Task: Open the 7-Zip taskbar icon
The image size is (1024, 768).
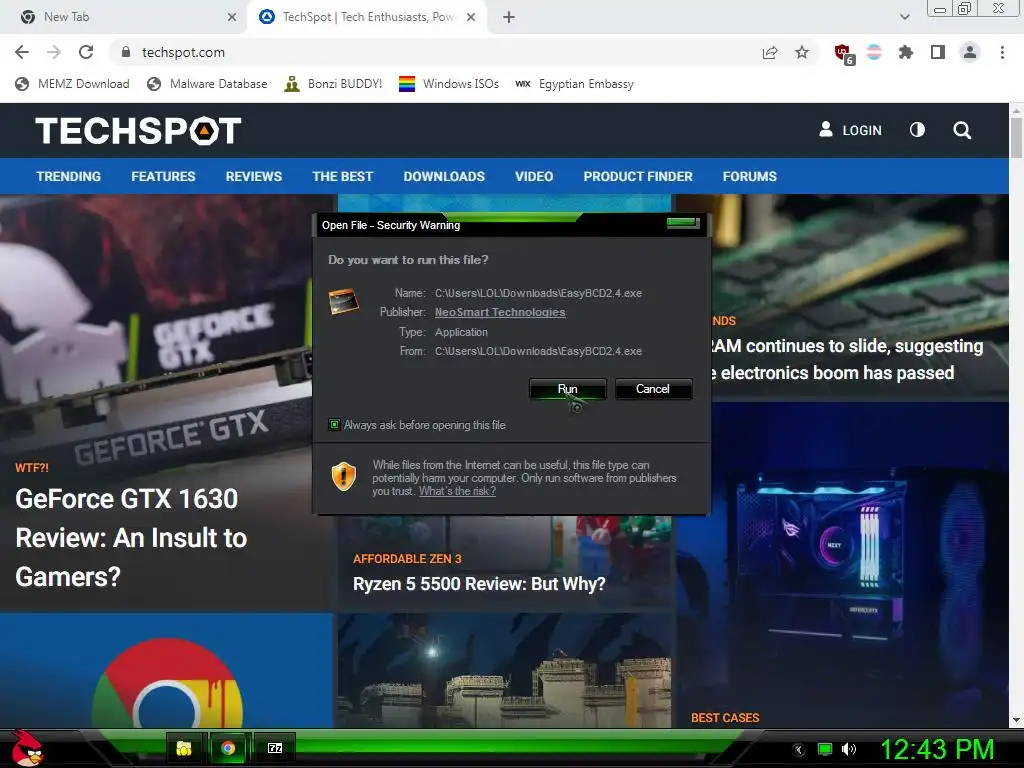Action: point(275,748)
